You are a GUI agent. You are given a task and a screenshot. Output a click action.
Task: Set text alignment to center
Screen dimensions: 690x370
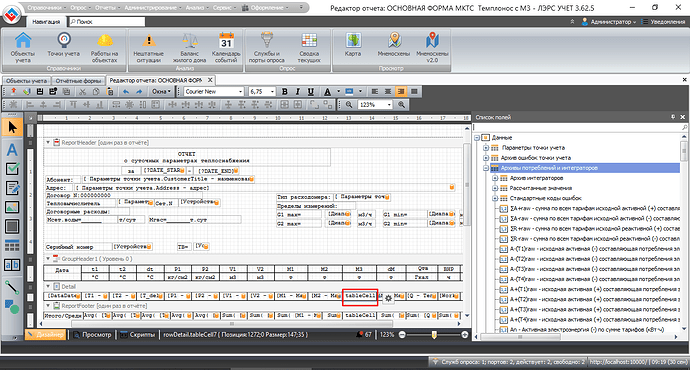388,92
